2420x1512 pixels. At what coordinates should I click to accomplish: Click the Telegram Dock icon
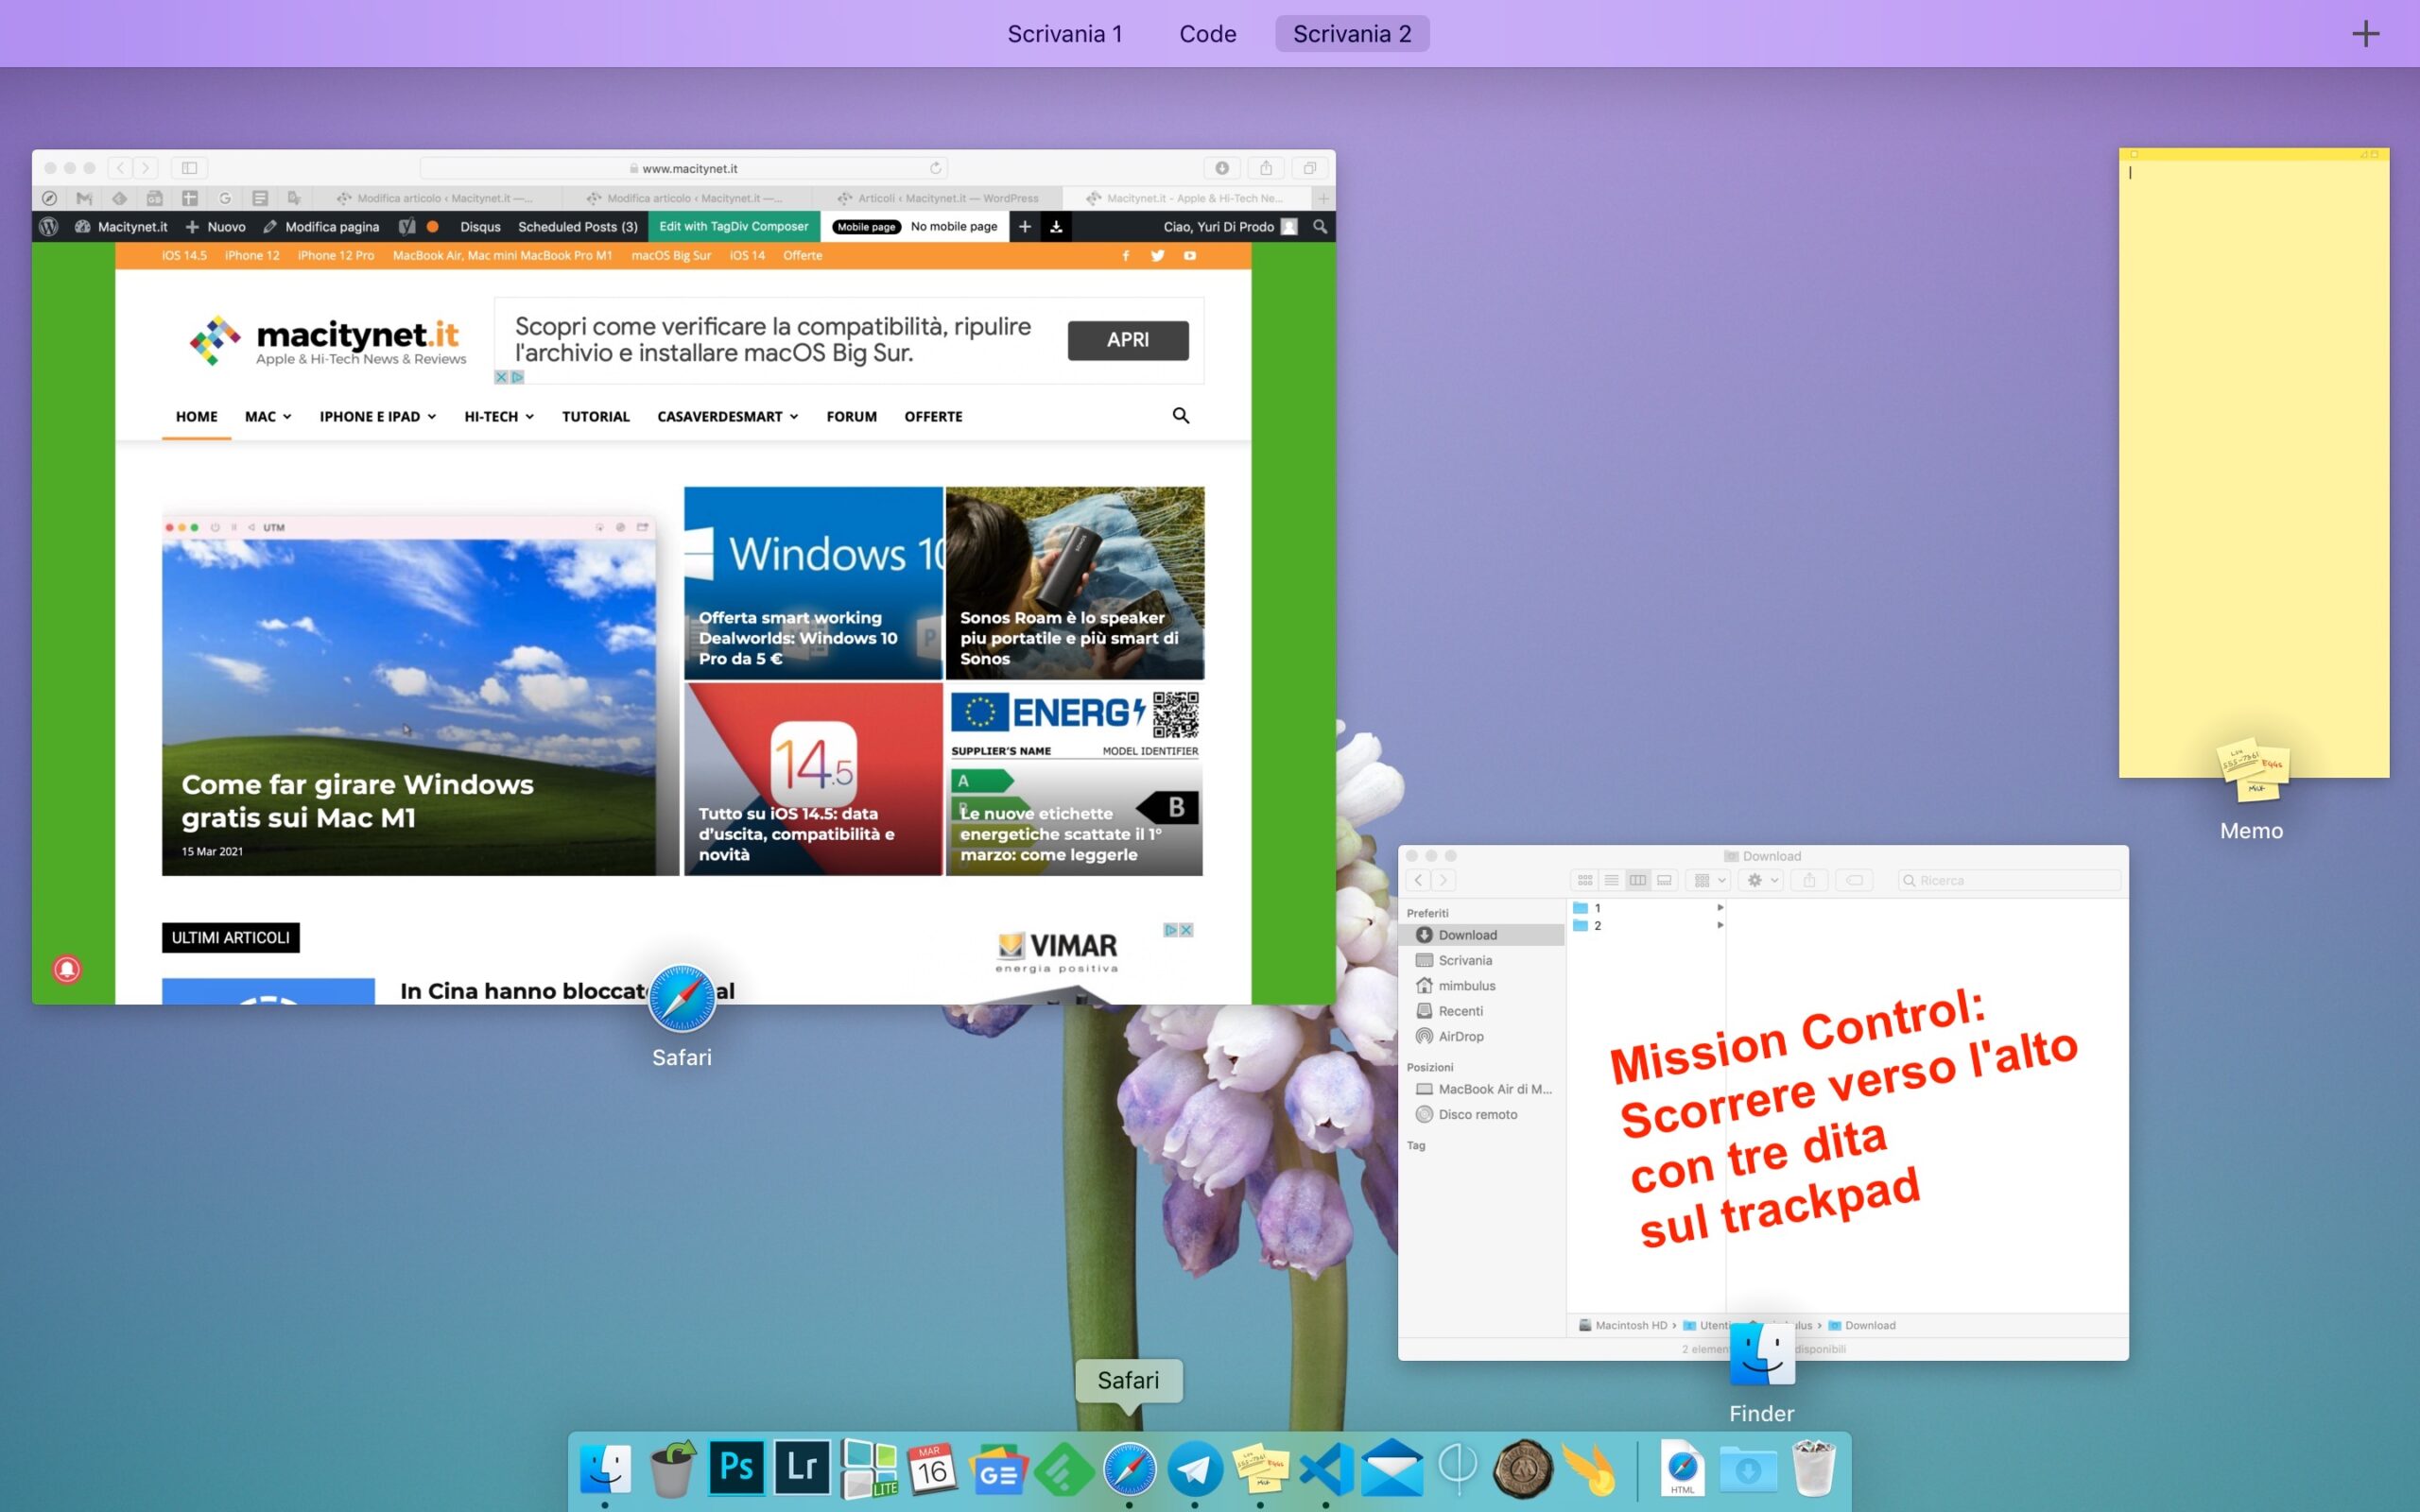pos(1194,1468)
